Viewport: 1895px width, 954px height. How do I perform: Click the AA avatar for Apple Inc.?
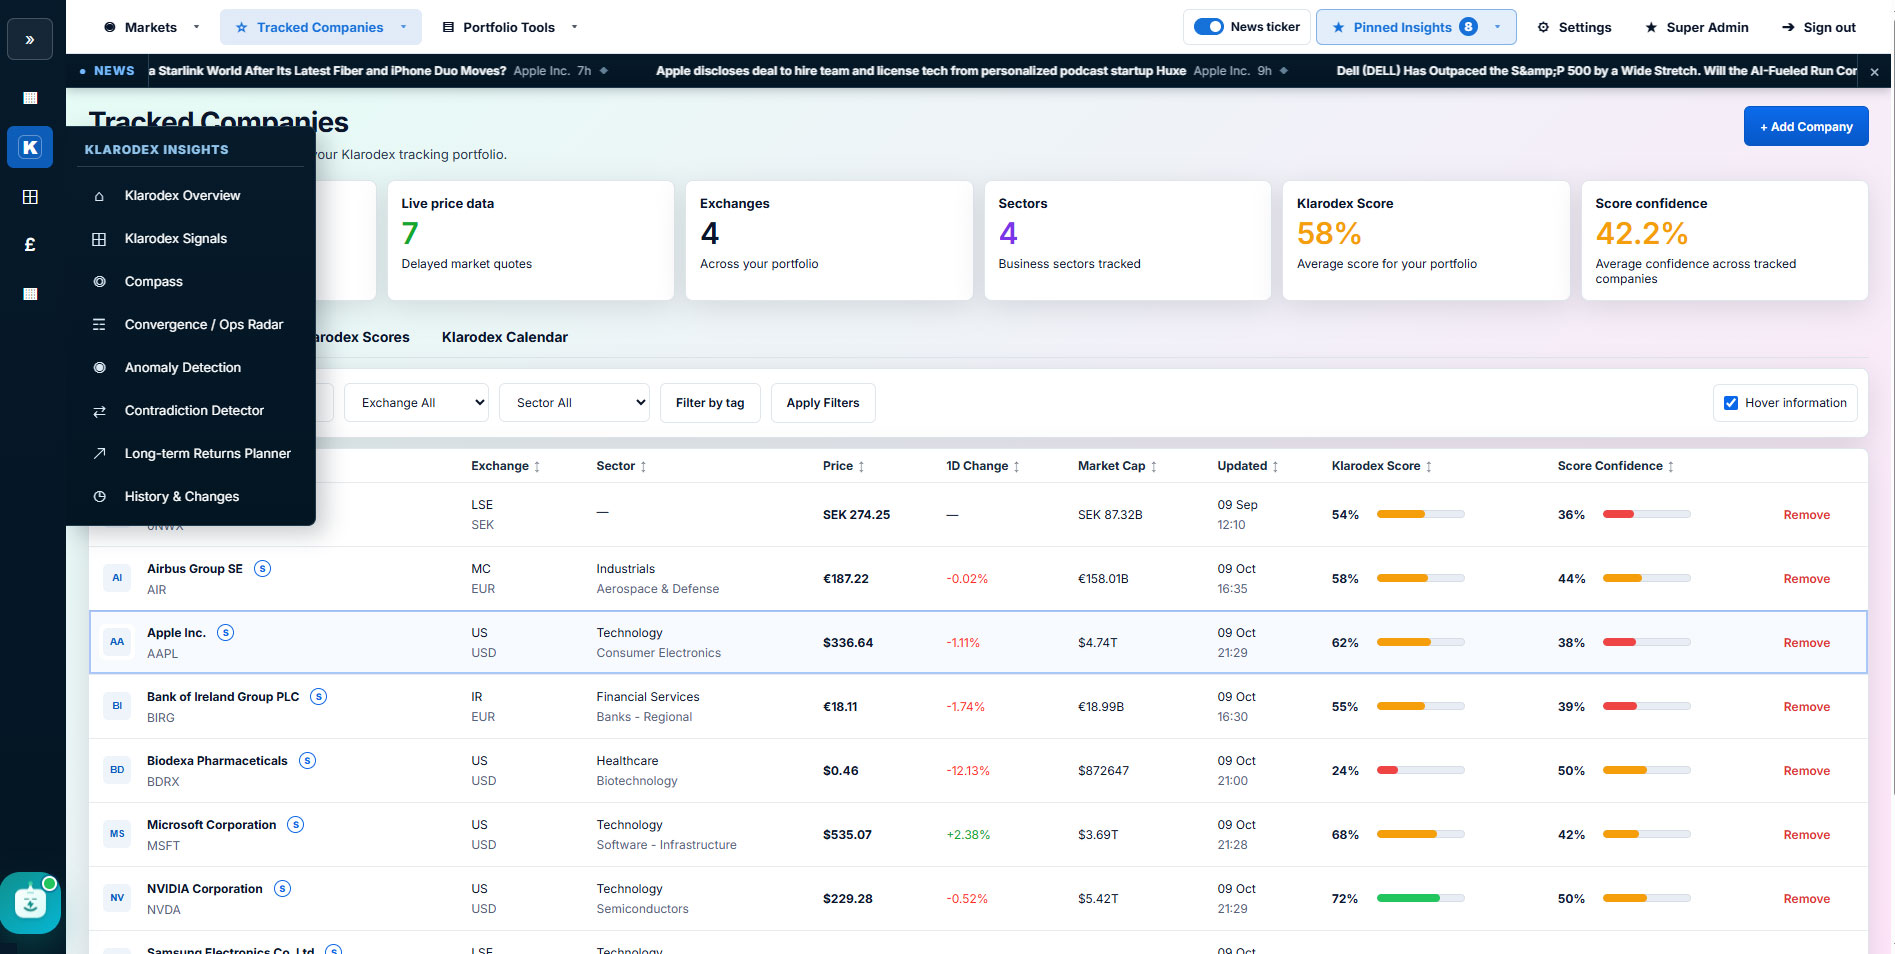point(117,642)
